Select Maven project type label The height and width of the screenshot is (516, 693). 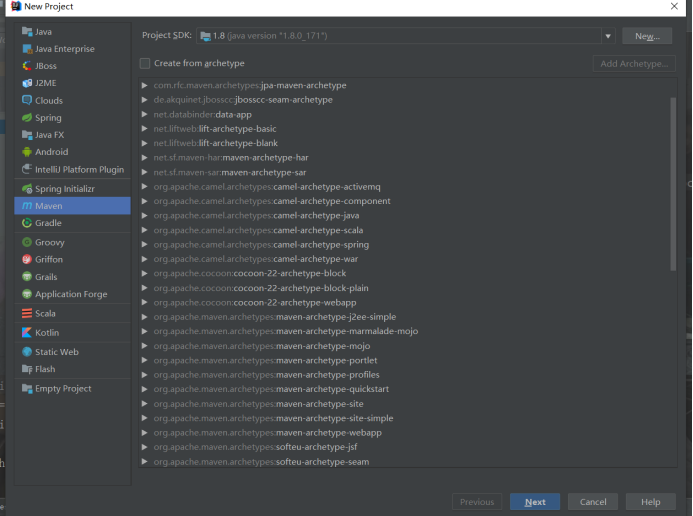coord(49,206)
